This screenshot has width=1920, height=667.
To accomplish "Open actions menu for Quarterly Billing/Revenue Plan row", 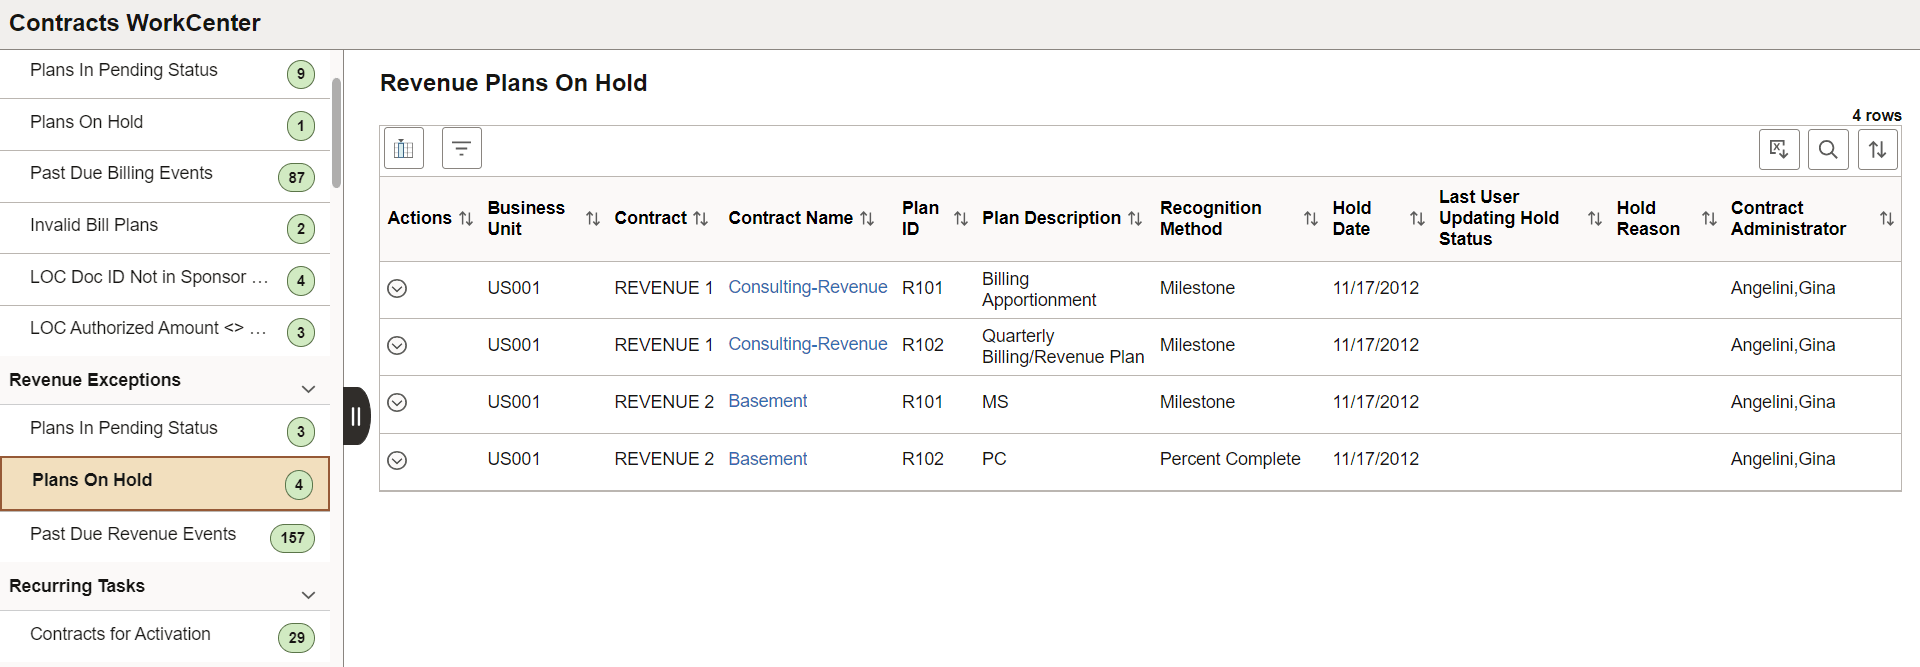I will [397, 346].
